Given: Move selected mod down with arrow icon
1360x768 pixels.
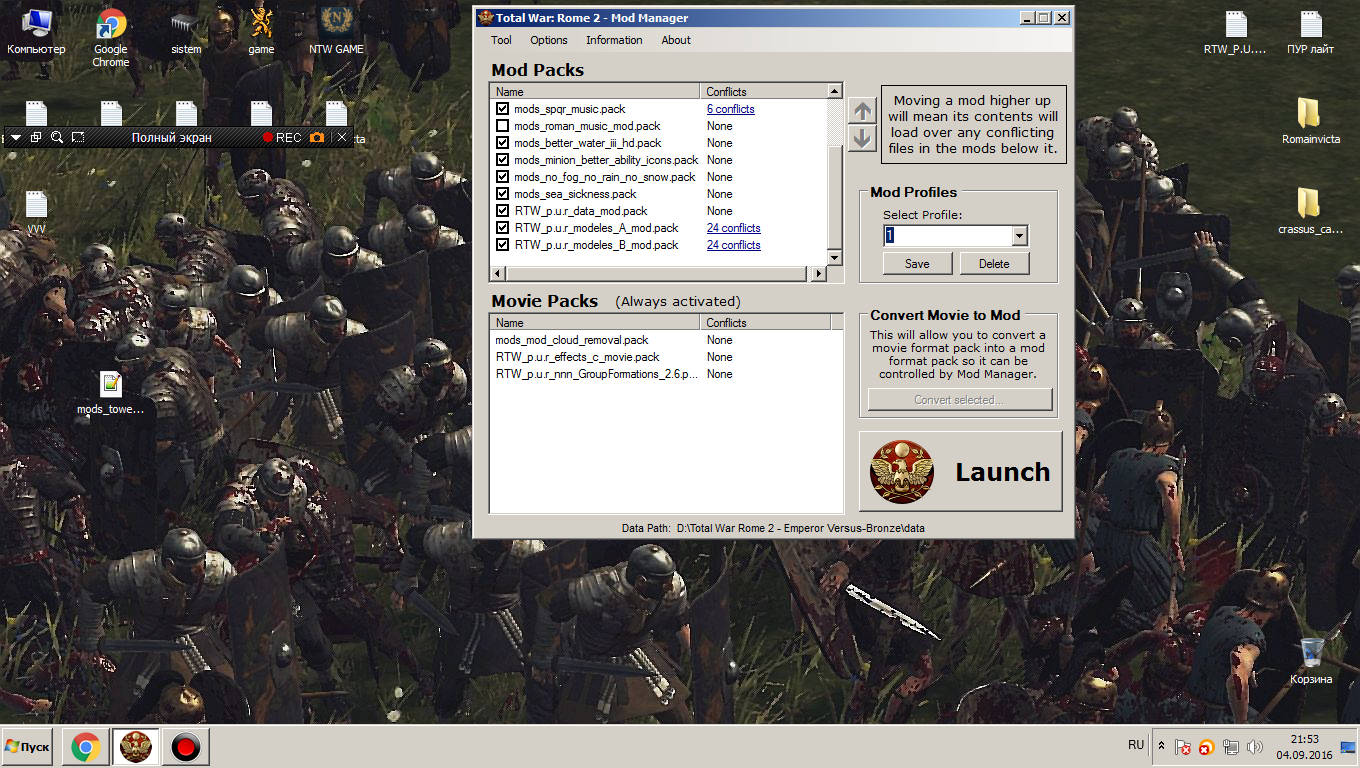Looking at the screenshot, I should pos(862,139).
